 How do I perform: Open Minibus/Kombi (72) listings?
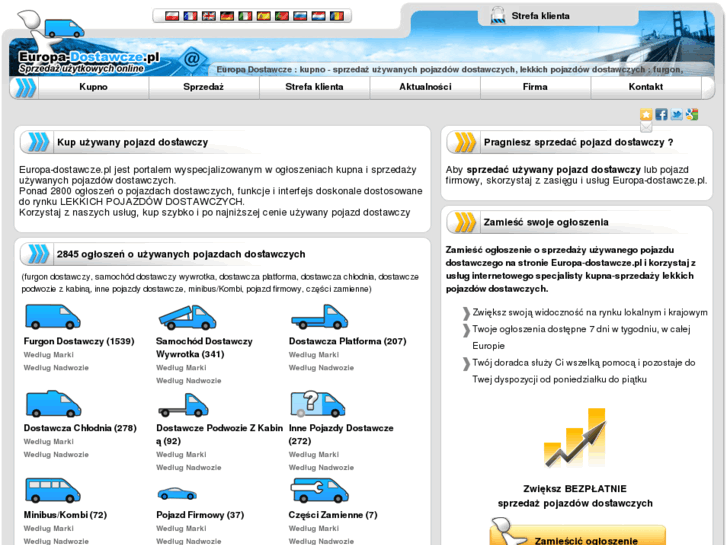pos(65,515)
